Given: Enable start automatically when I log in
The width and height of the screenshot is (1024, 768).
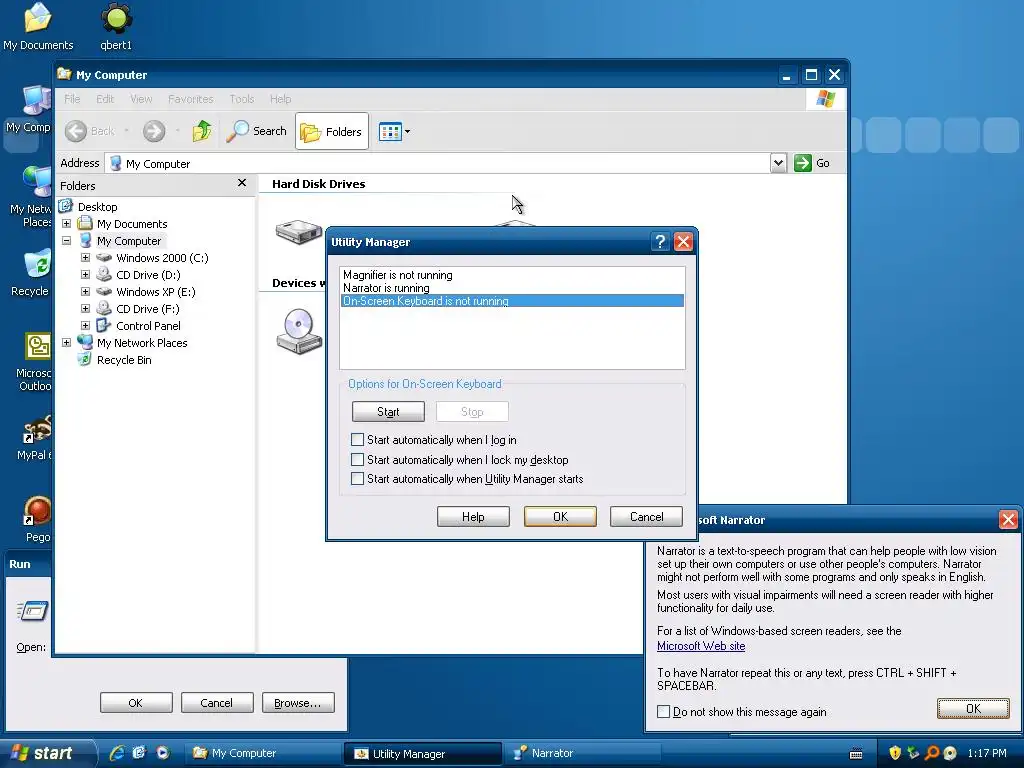Looking at the screenshot, I should (357, 440).
